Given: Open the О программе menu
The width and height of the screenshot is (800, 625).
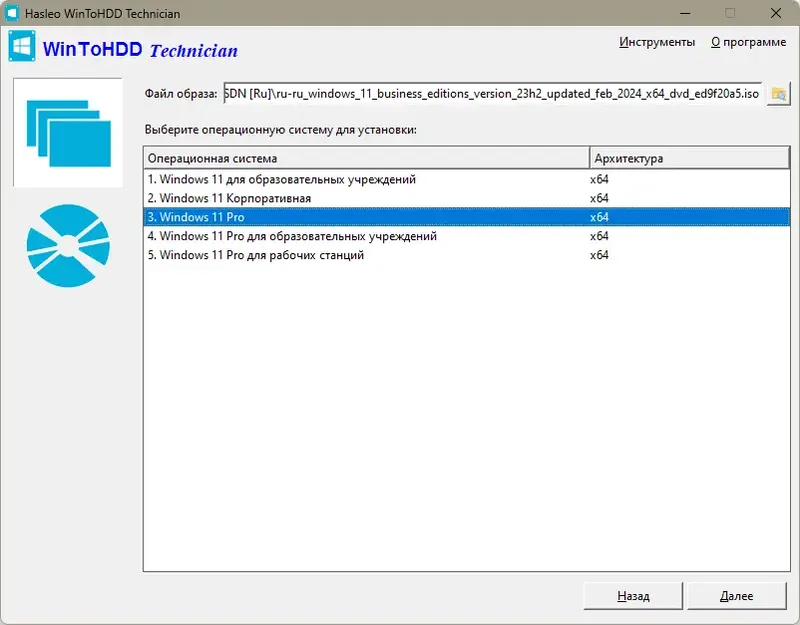Looking at the screenshot, I should coord(748,42).
